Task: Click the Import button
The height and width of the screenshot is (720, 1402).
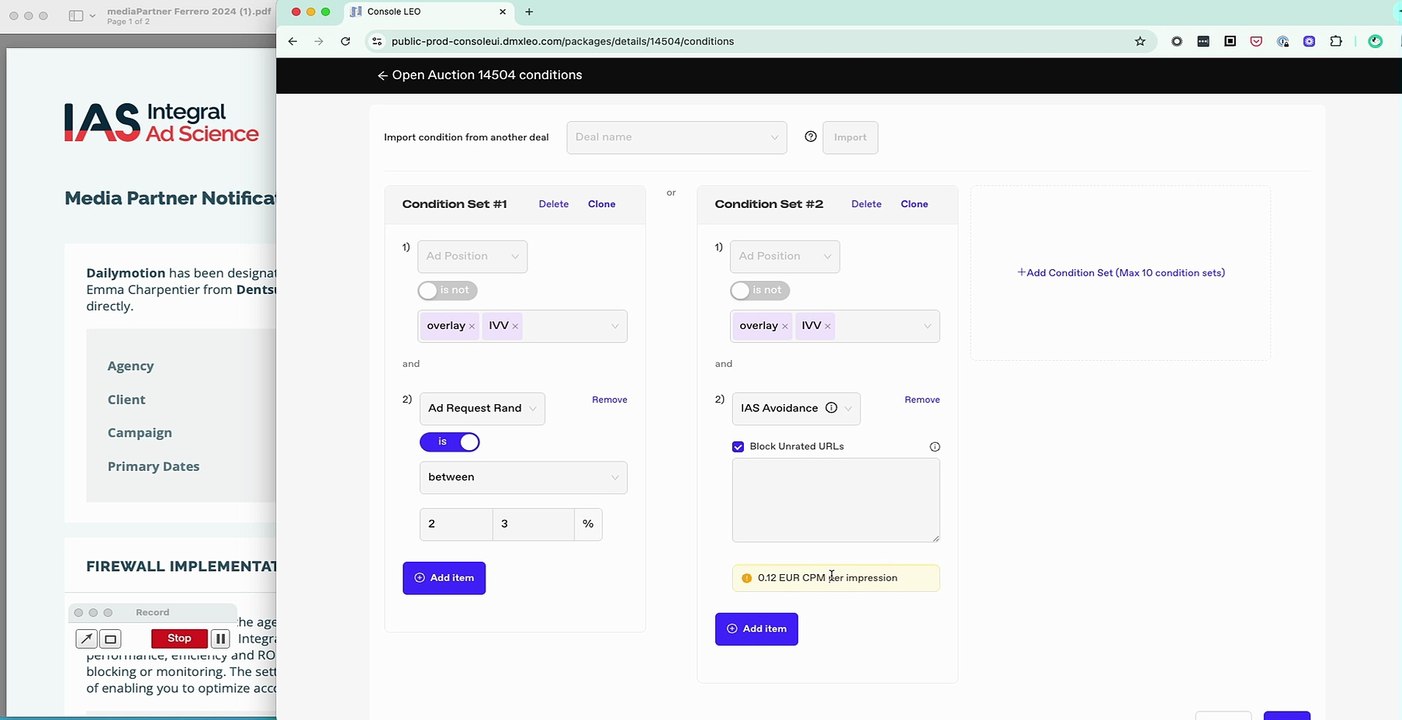Action: [x=850, y=137]
